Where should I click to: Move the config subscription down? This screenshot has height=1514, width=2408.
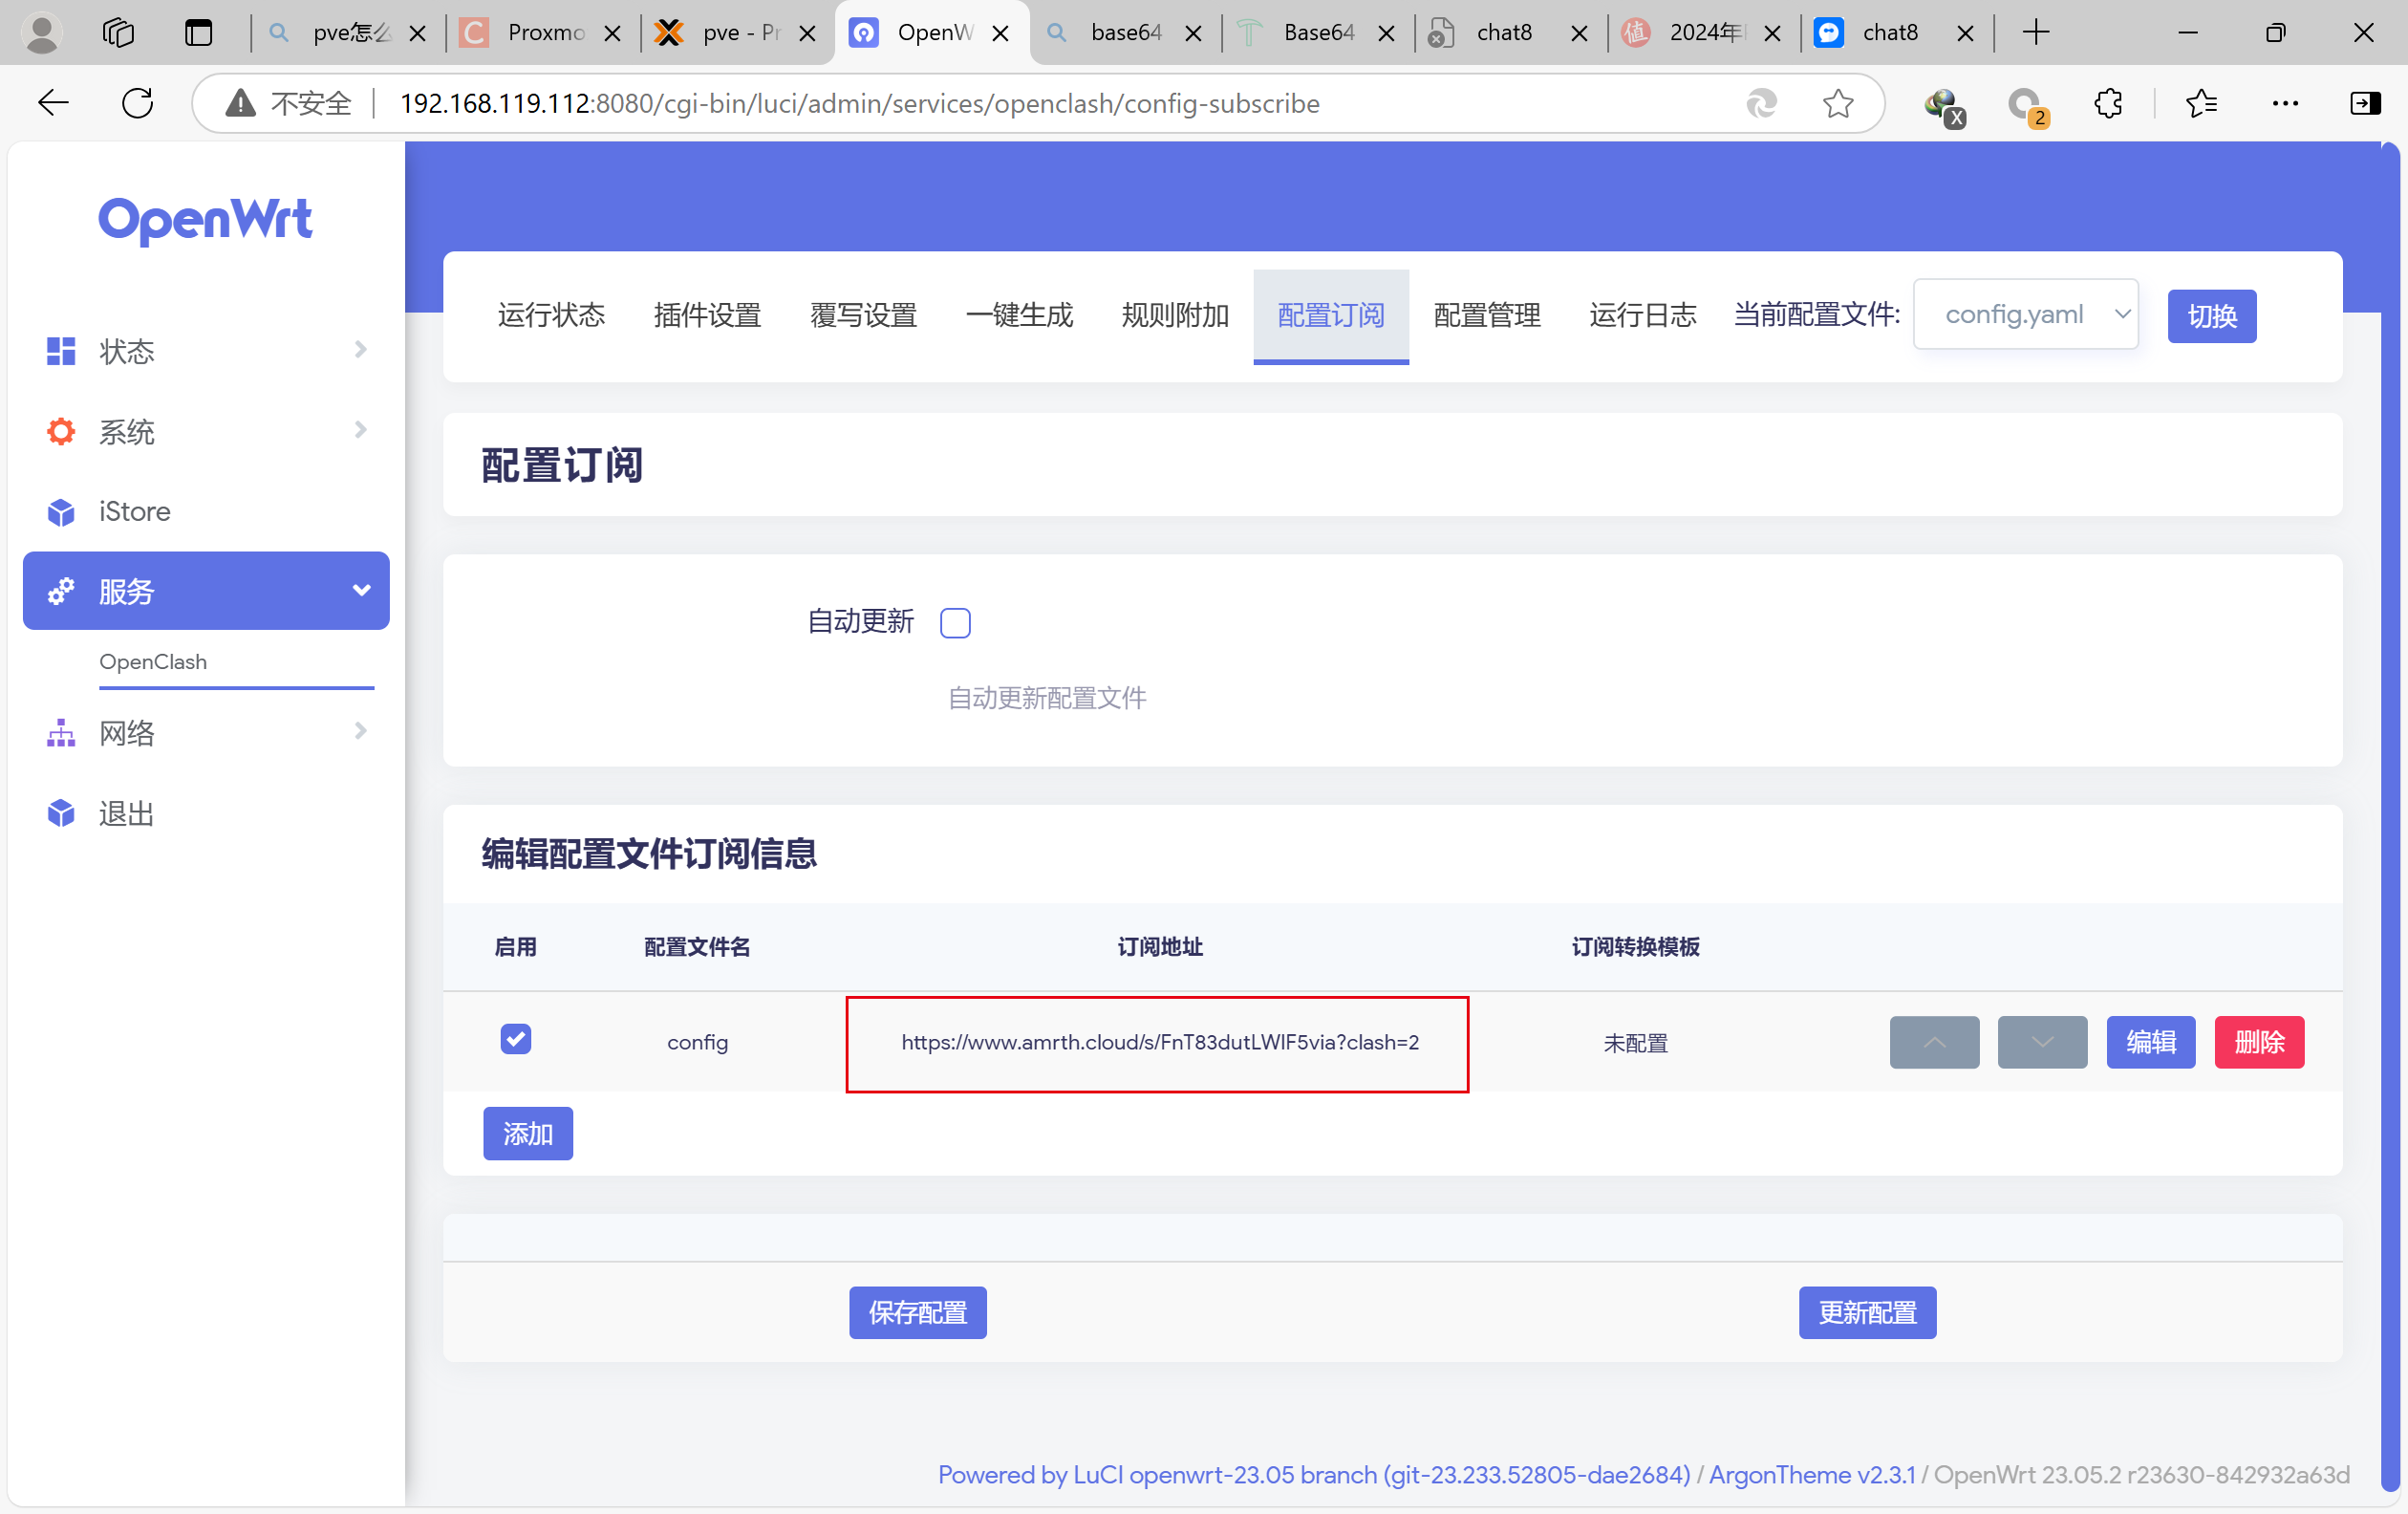2042,1042
